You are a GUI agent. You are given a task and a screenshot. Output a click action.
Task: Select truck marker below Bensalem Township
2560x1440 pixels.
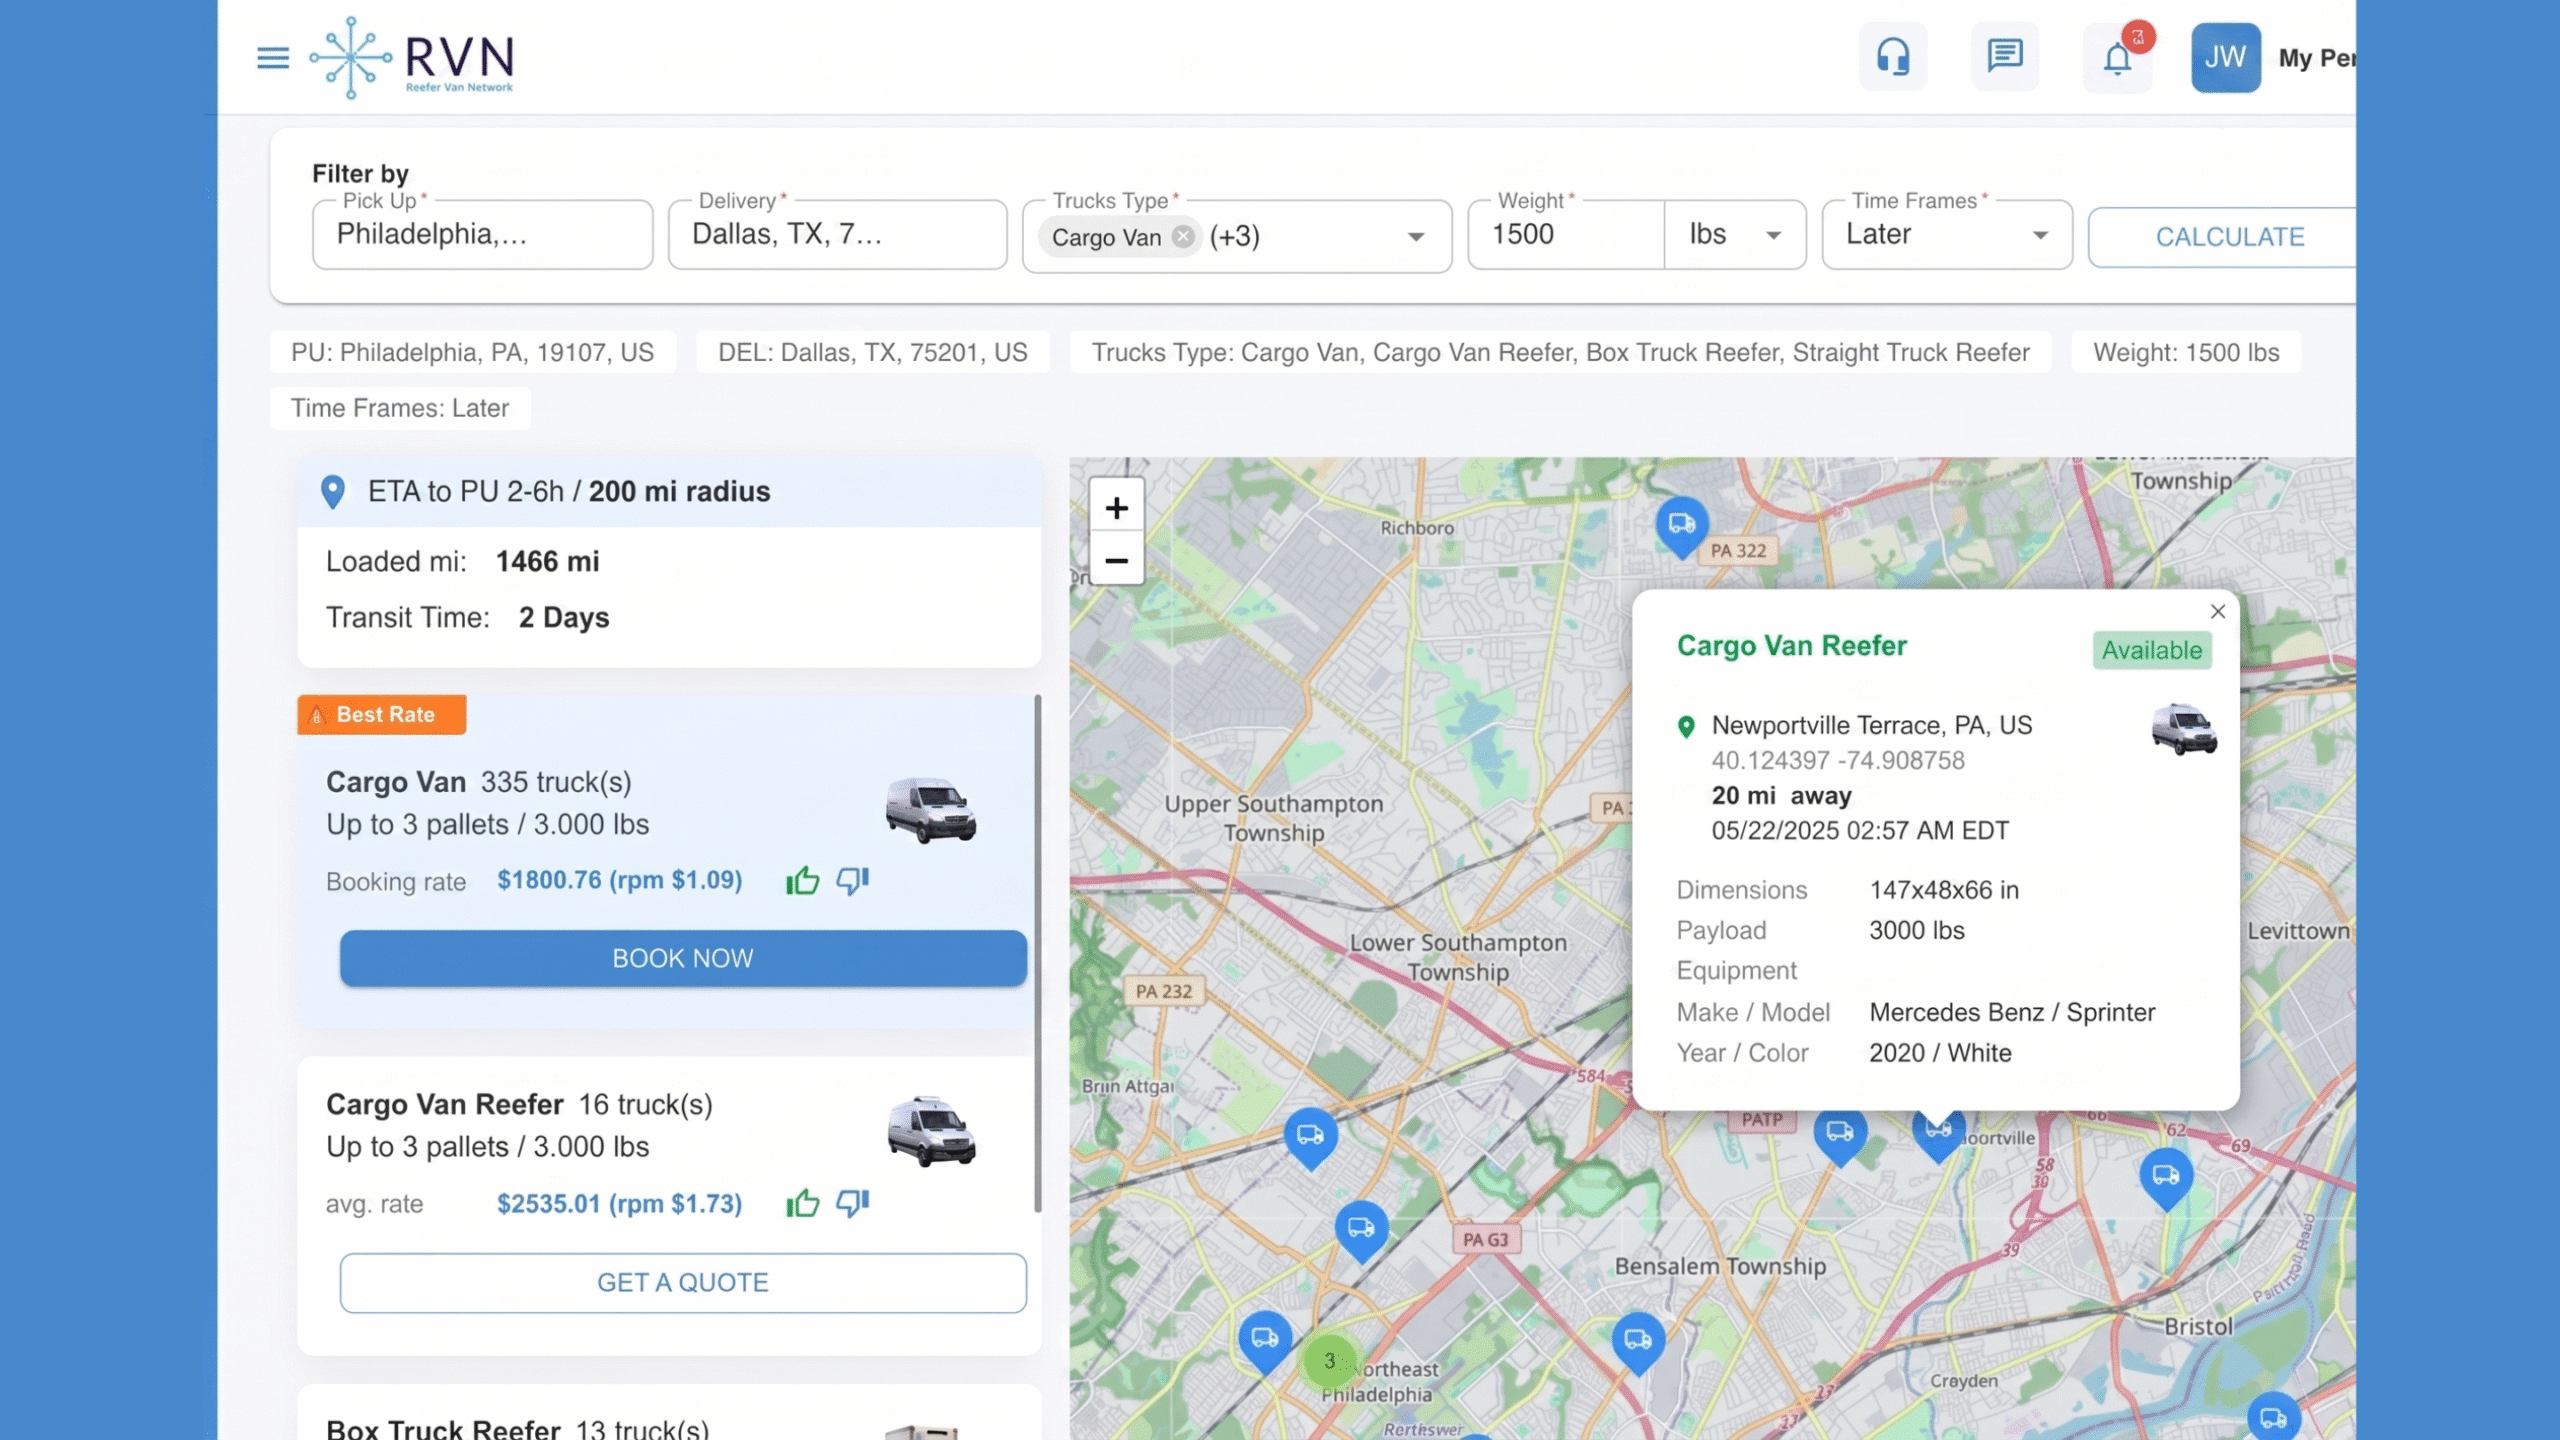pyautogui.click(x=1638, y=1341)
